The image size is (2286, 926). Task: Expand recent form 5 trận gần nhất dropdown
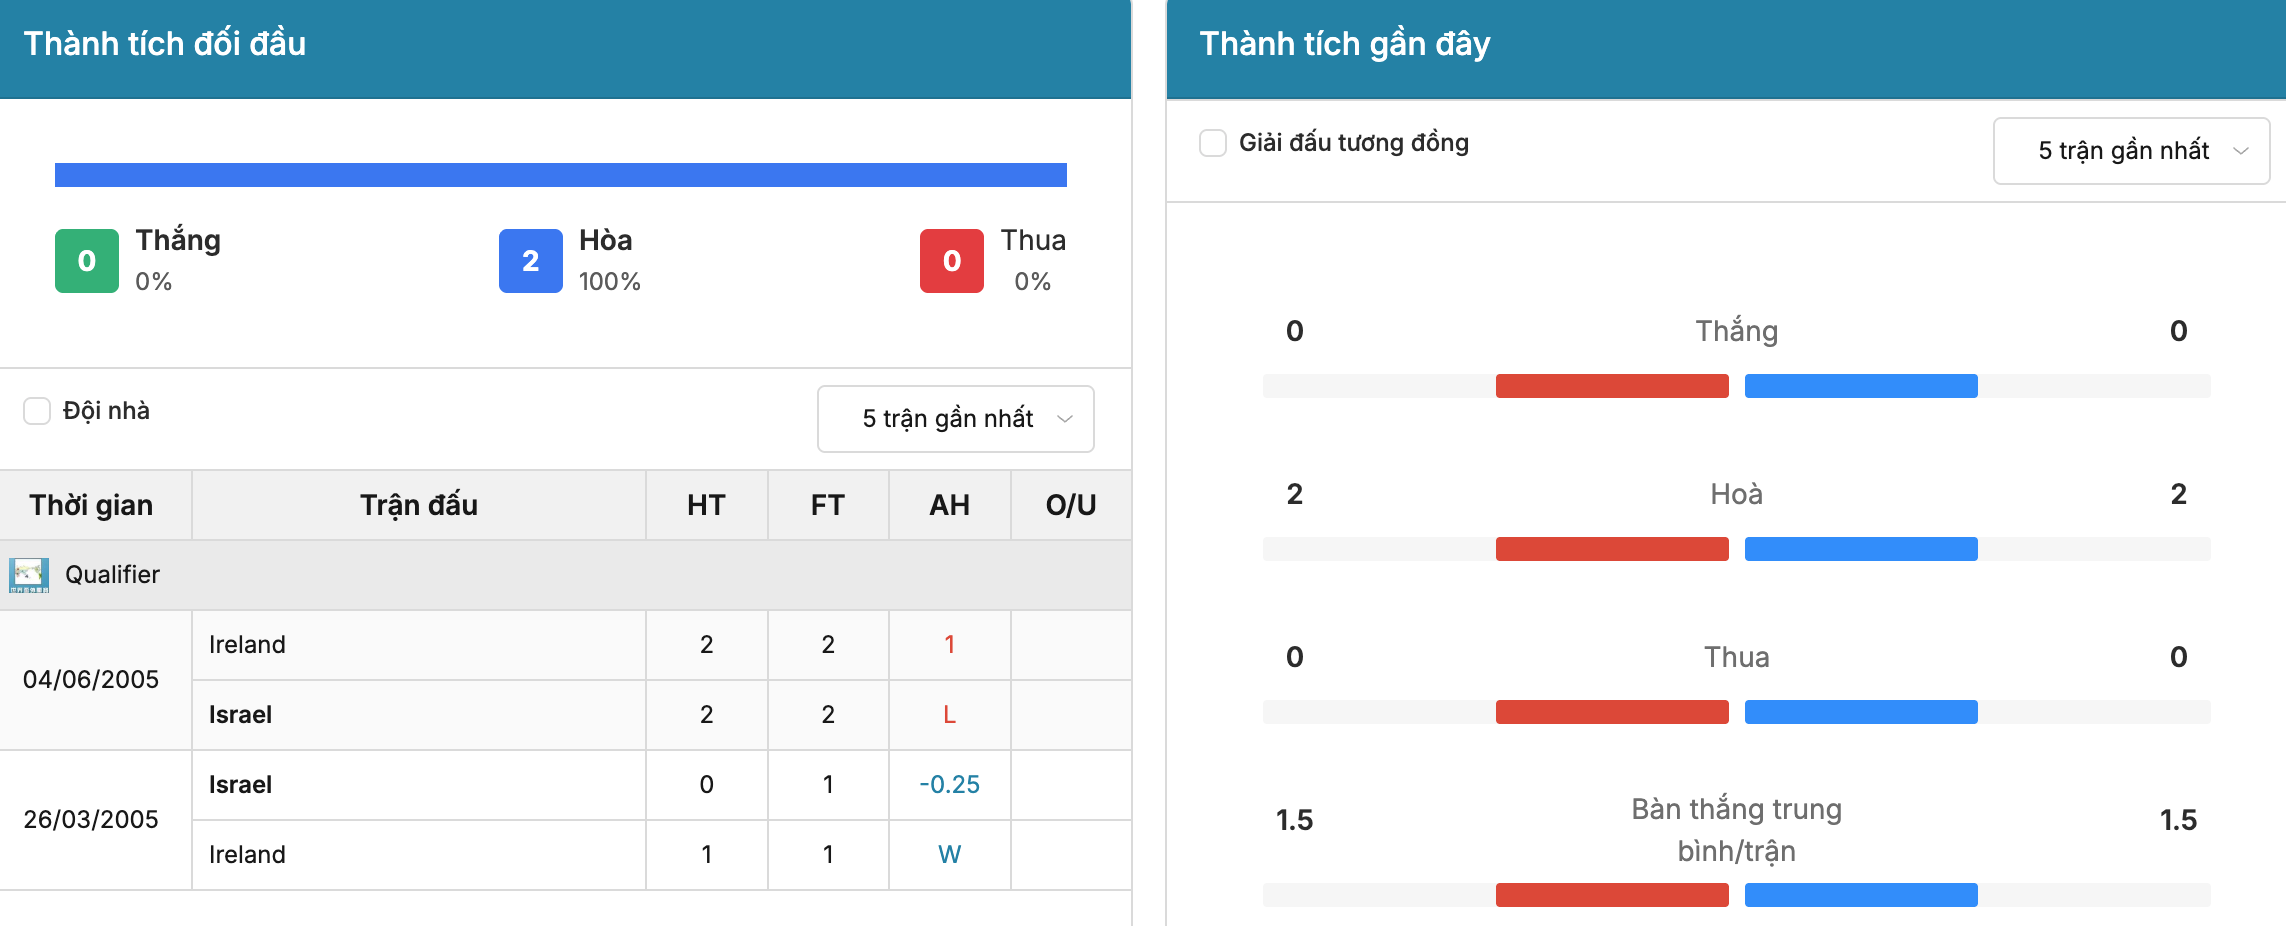(2132, 151)
